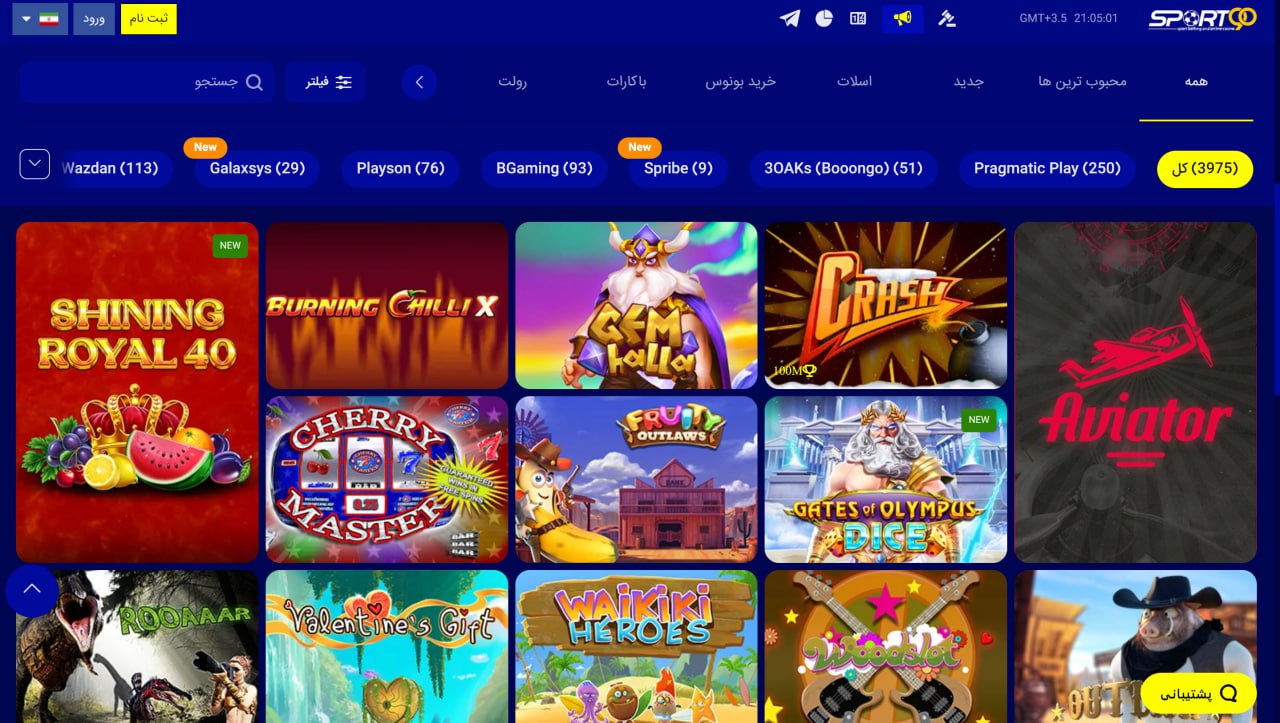Expand the providers list chevron
Viewport: 1280px width, 723px height.
click(x=35, y=164)
